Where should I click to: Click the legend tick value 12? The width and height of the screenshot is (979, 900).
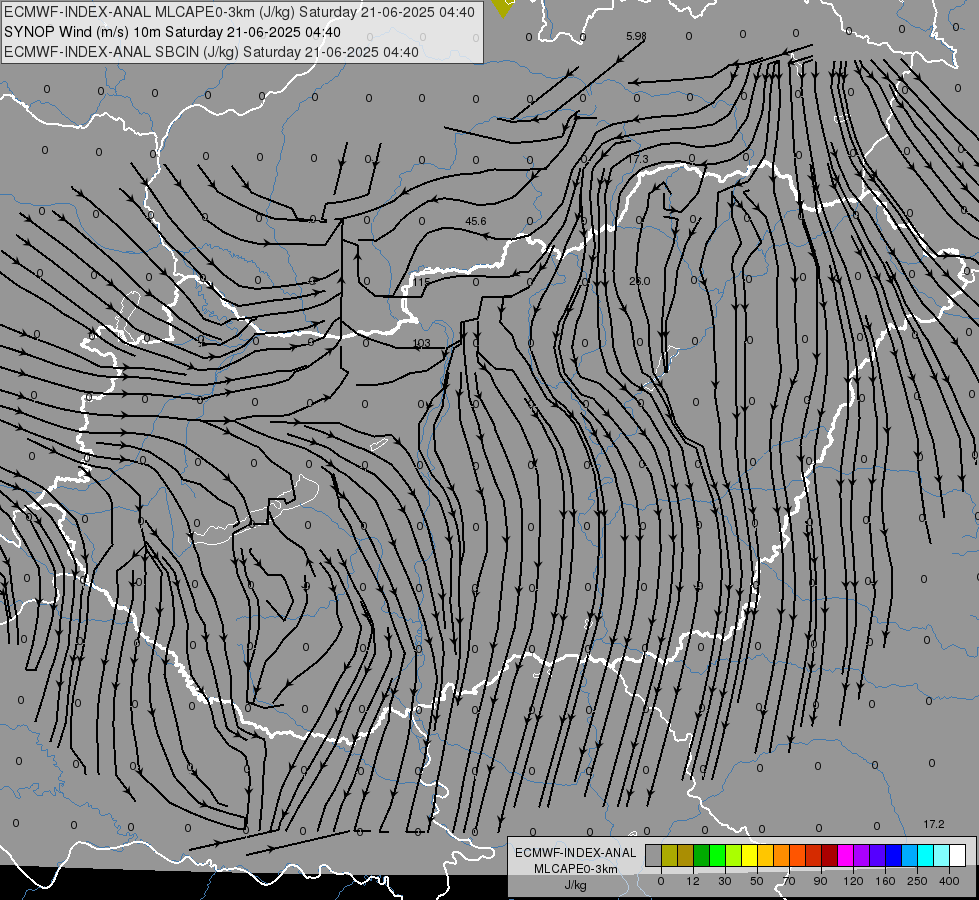693,881
